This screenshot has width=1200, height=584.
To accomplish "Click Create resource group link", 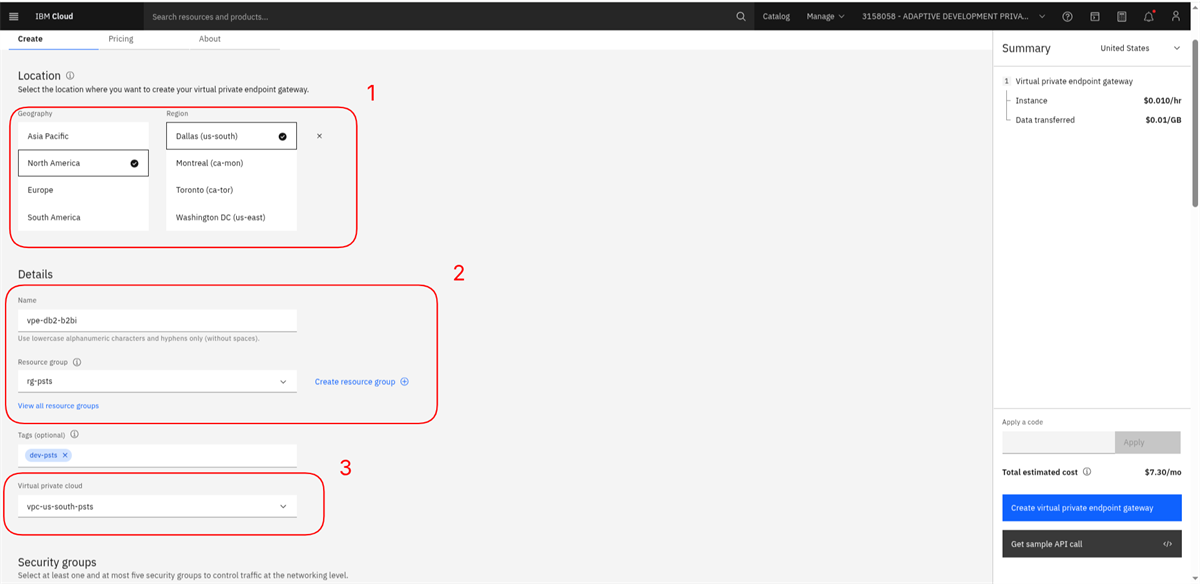I will [361, 381].
